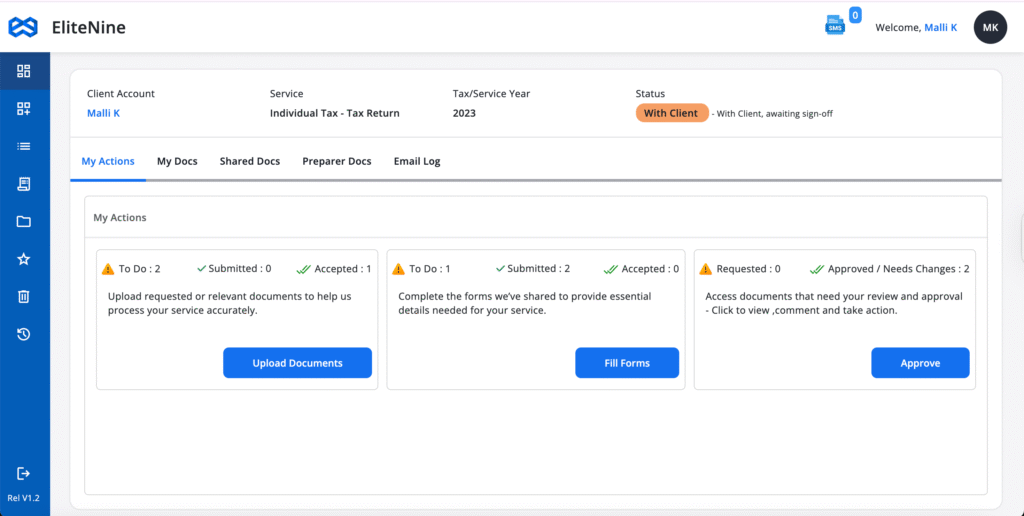
Task: Click the logout icon at sidebar bottom
Action: coord(24,473)
